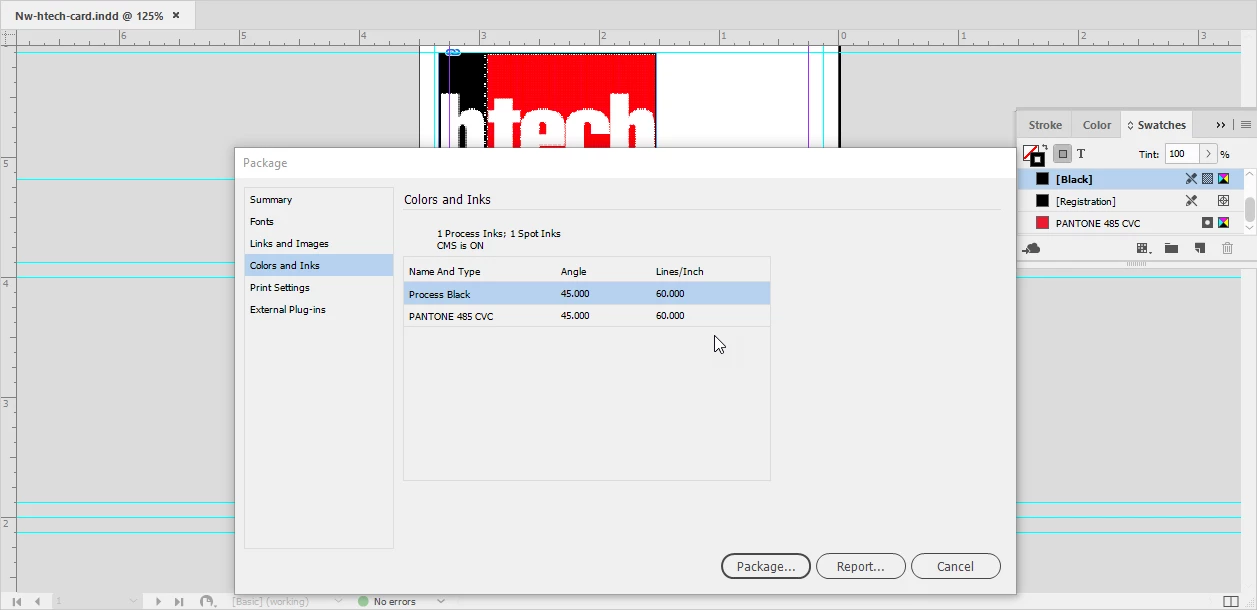
Task: Open the Show swatch kinds grid menu
Action: pos(1143,248)
